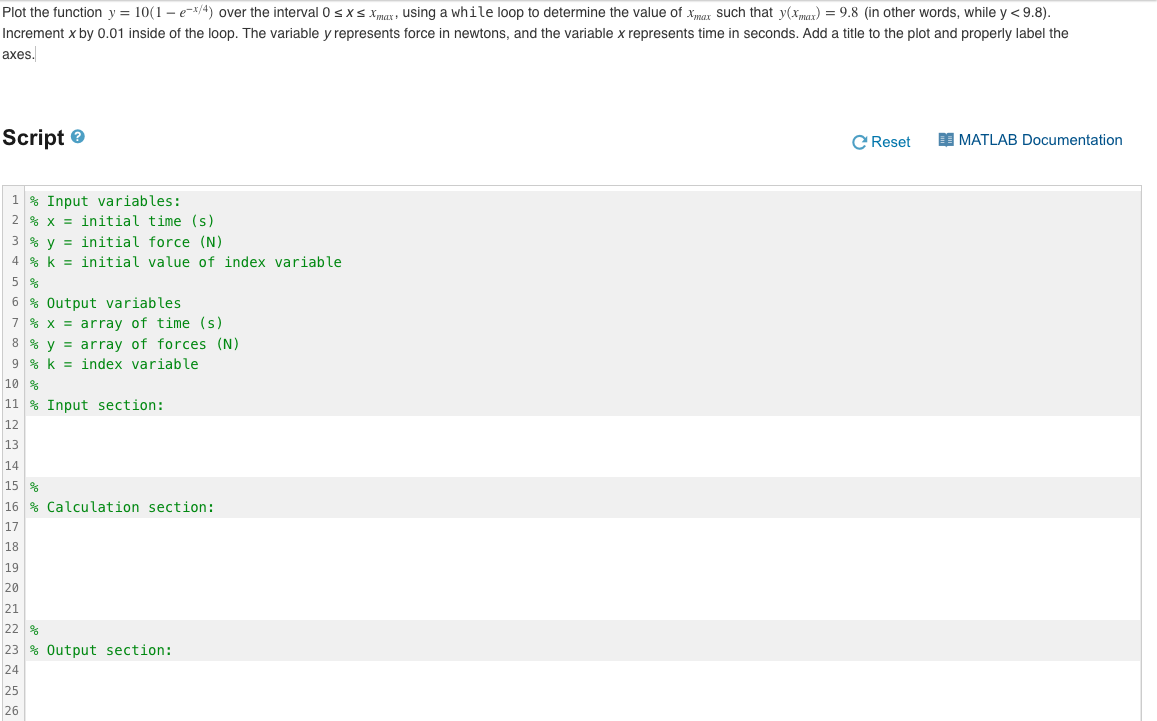Click the problem description text area
The width and height of the screenshot is (1157, 721).
click(x=500, y=33)
